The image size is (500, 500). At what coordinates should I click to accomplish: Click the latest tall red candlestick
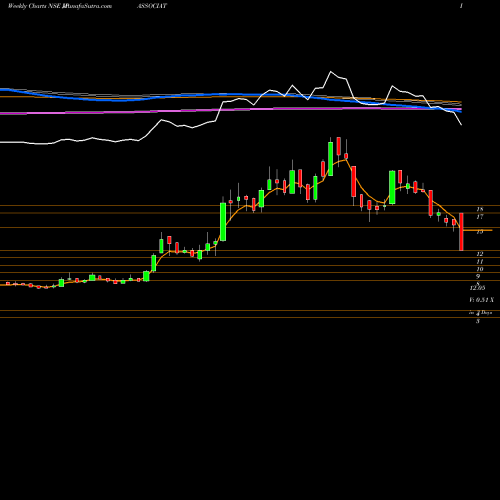pos(461,232)
